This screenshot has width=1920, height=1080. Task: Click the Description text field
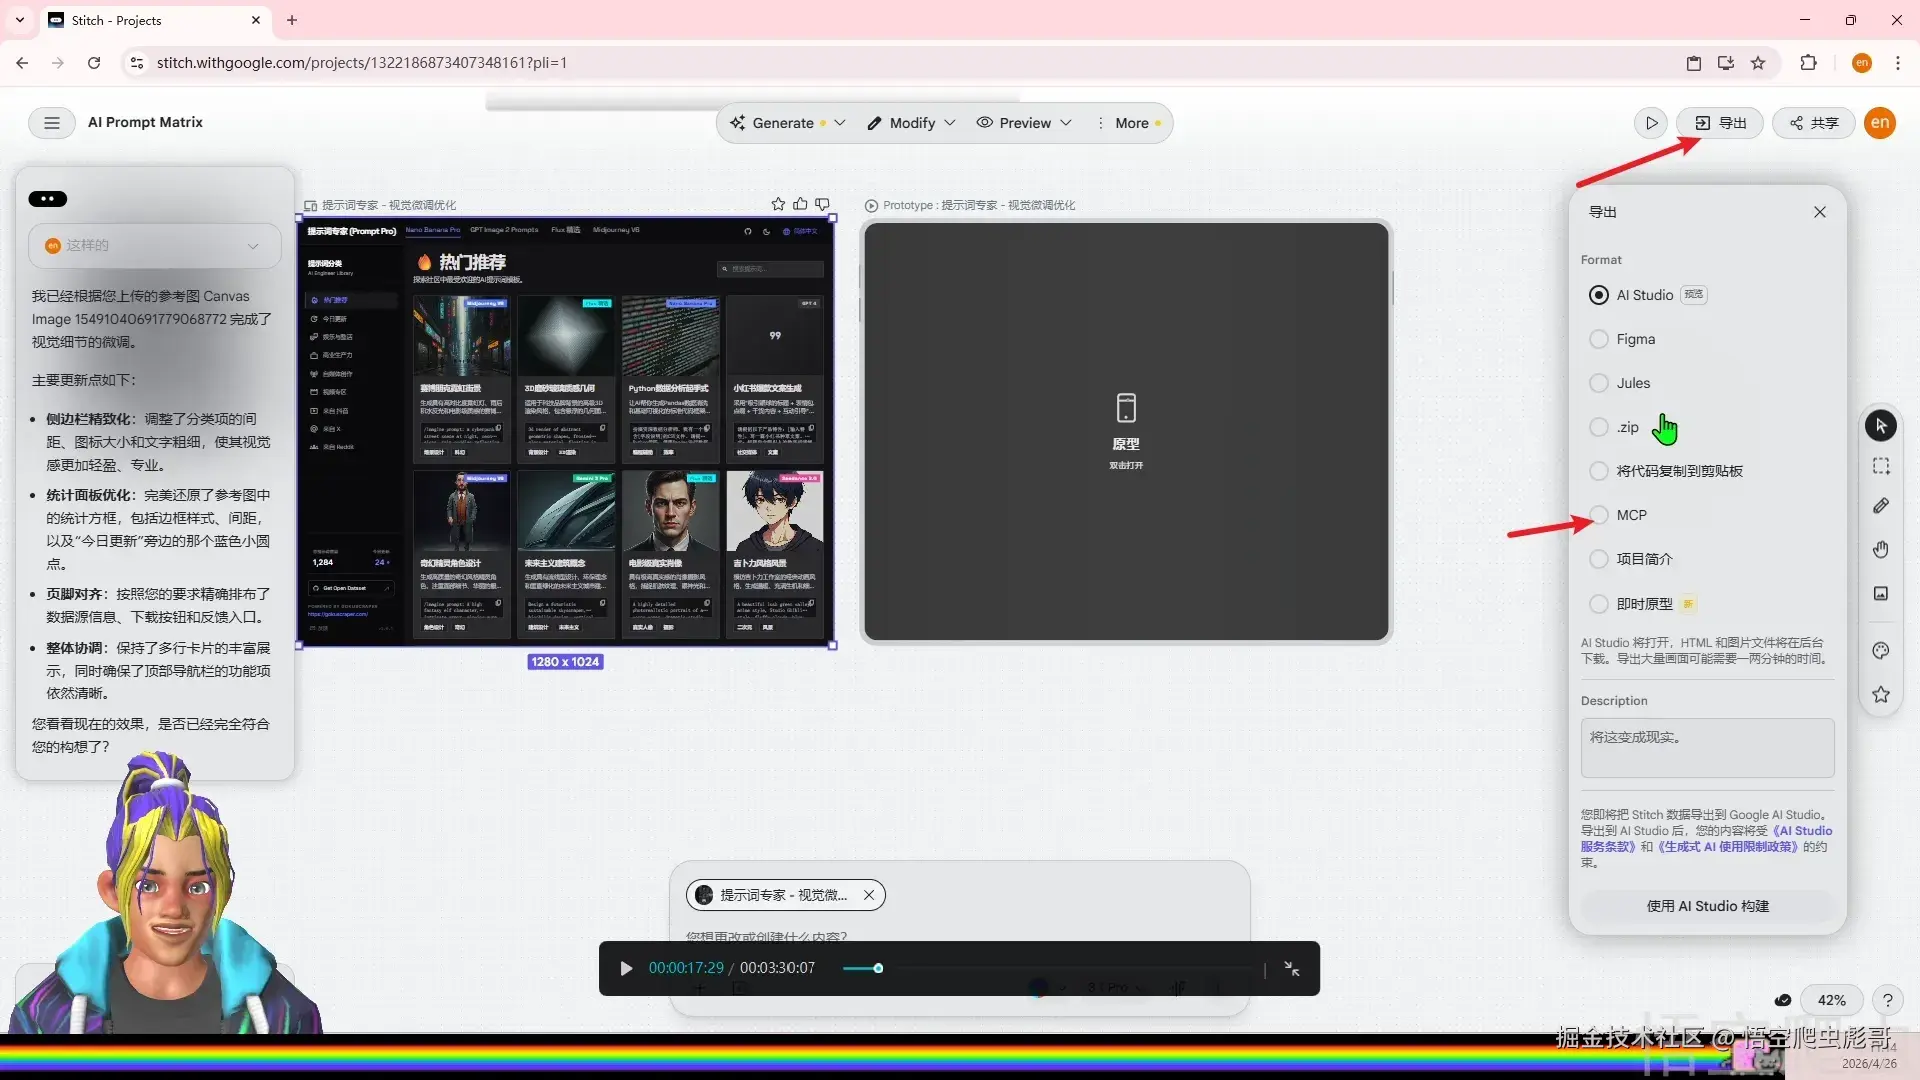(x=1707, y=748)
